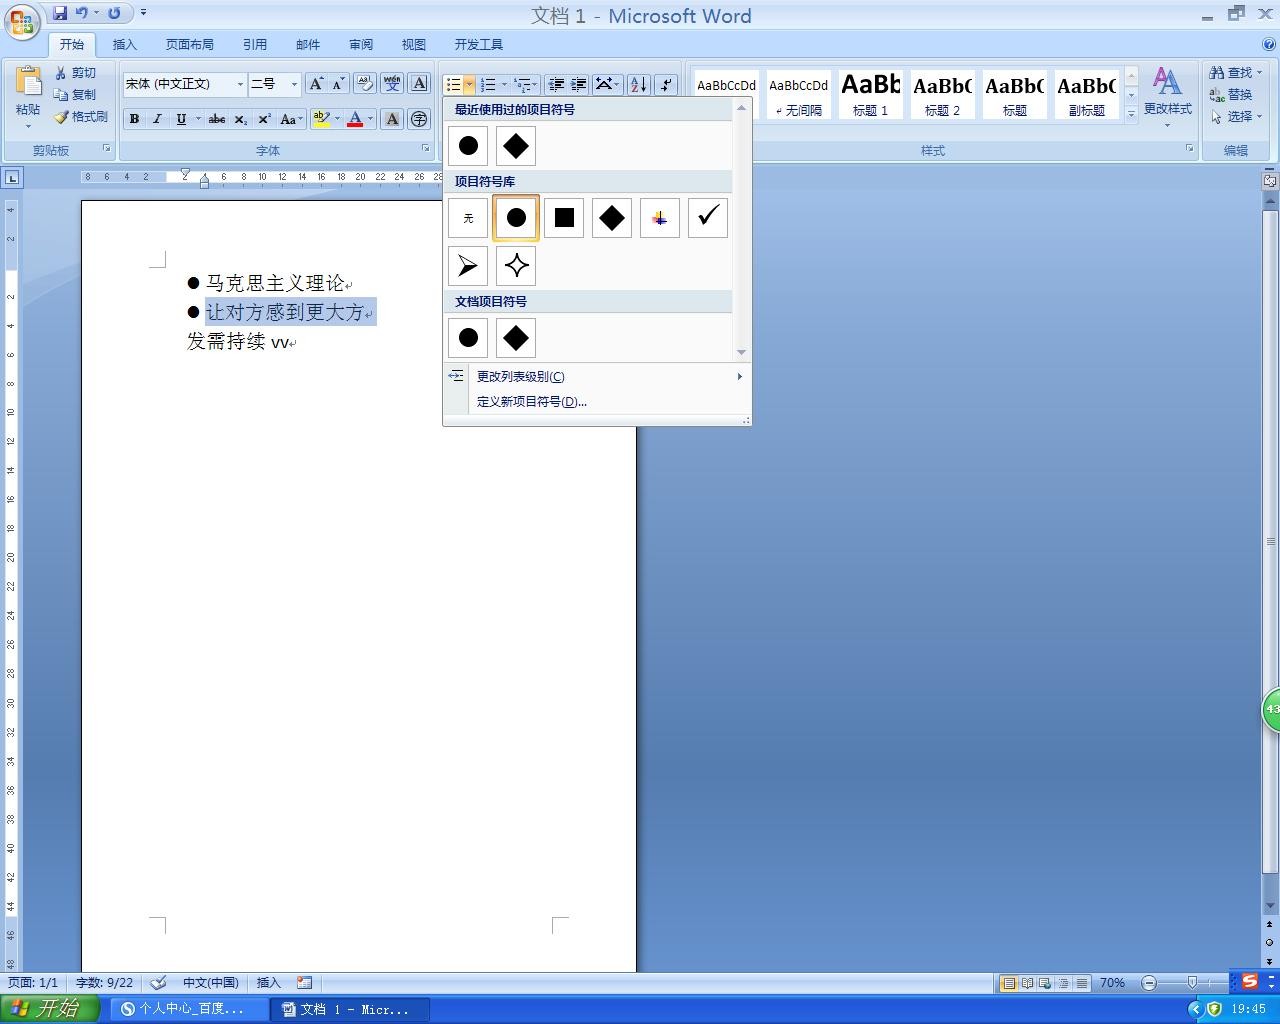This screenshot has width=1280, height=1024.
Task: Click 更改样式 (Change Styles) button
Action: click(1167, 96)
